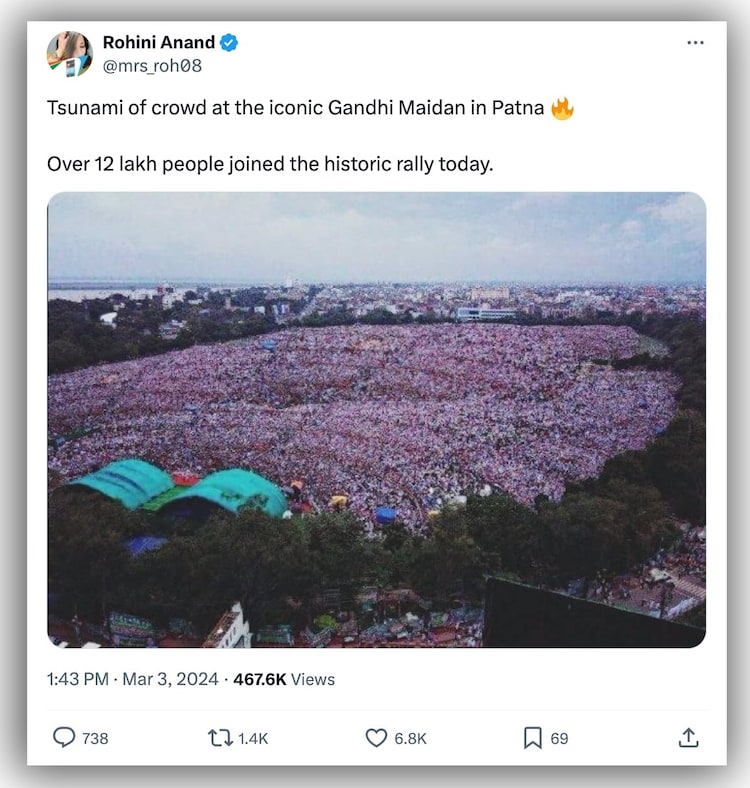Viewport: 750px width, 788px height.
Task: Open Rohini Anand's profile picture
Action: (x=70, y=54)
